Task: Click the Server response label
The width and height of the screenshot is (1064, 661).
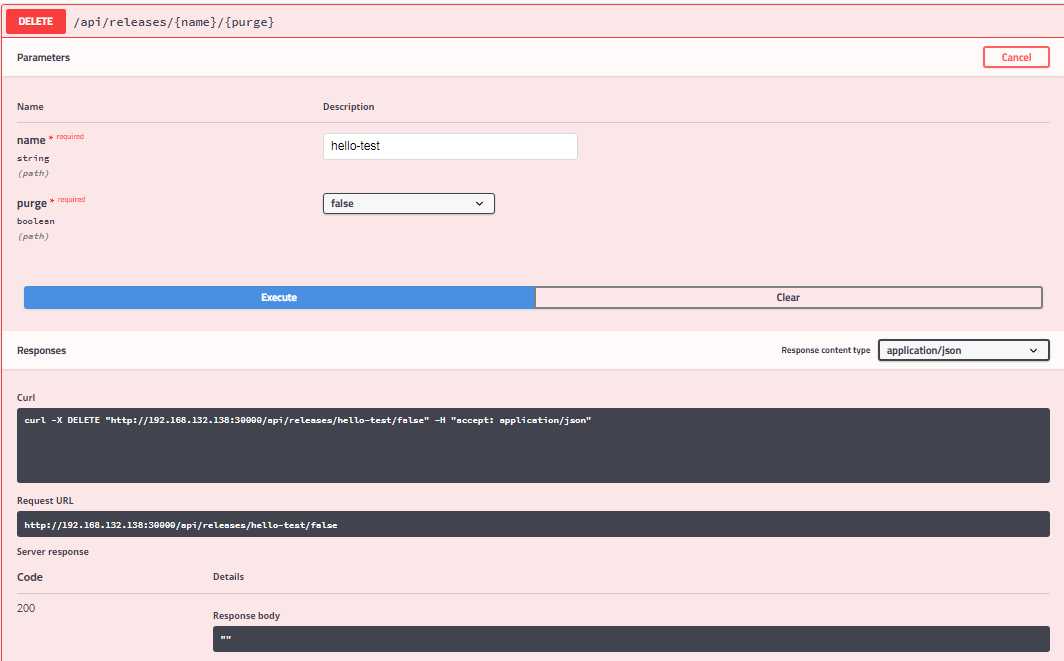Action: click(53, 552)
